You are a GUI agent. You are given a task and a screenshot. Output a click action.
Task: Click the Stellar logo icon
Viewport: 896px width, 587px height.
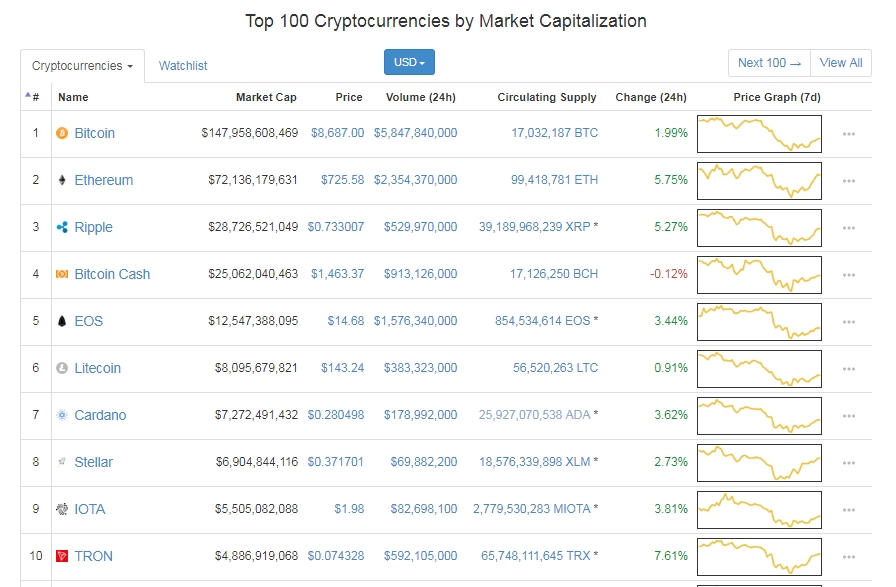coord(62,462)
